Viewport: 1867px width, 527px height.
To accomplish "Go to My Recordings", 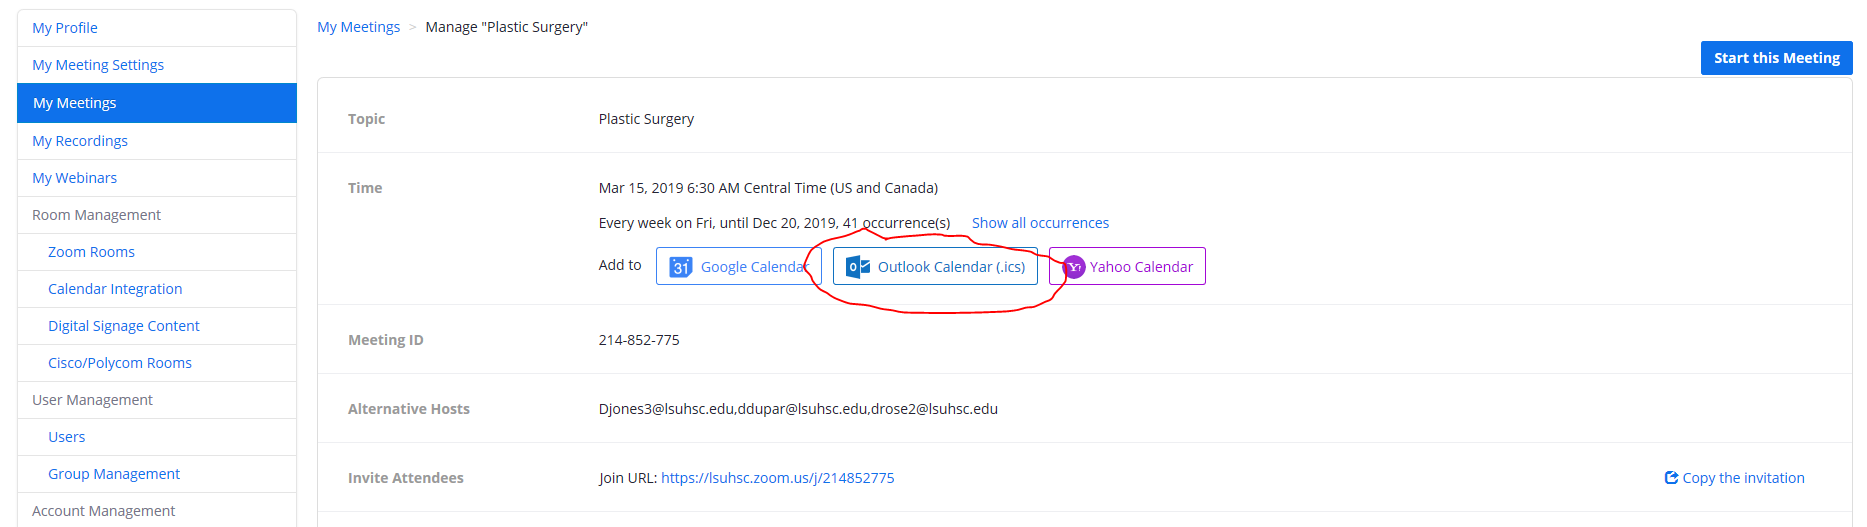I will [x=80, y=141].
